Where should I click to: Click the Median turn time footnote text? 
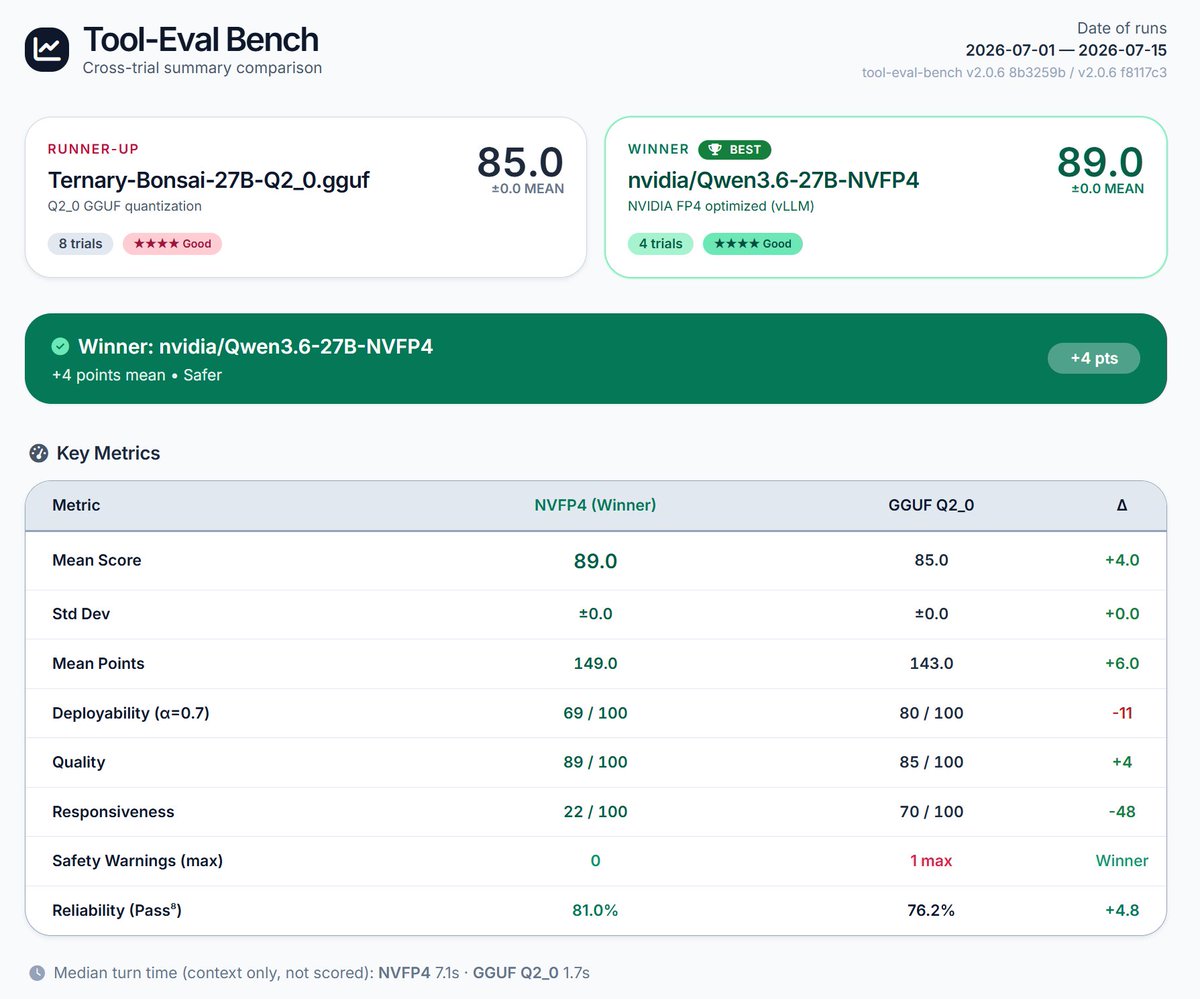click(322, 972)
